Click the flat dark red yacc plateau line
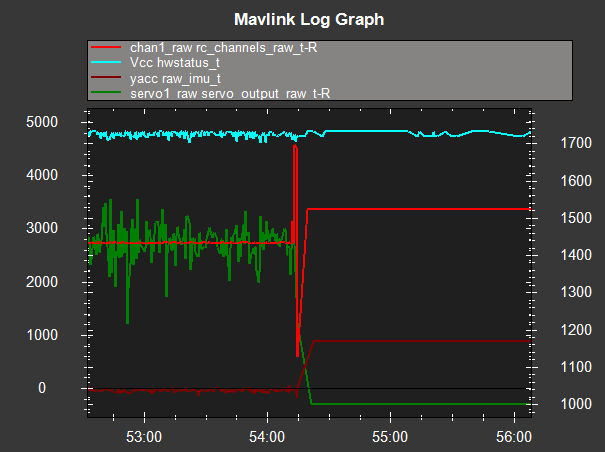The image size is (605, 452). (x=422, y=341)
